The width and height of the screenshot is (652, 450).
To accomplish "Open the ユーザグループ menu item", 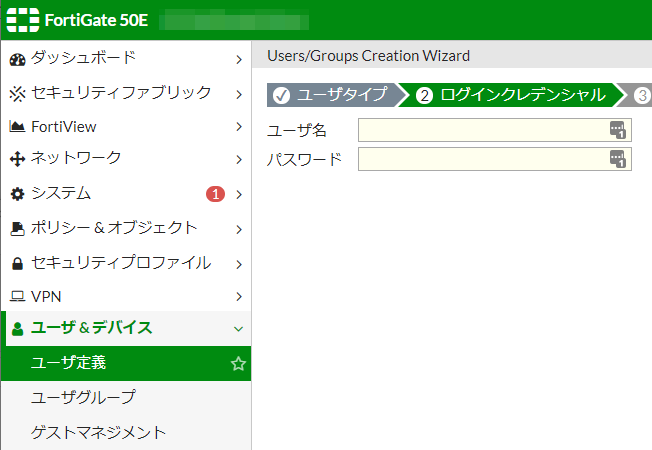I will point(84,397).
